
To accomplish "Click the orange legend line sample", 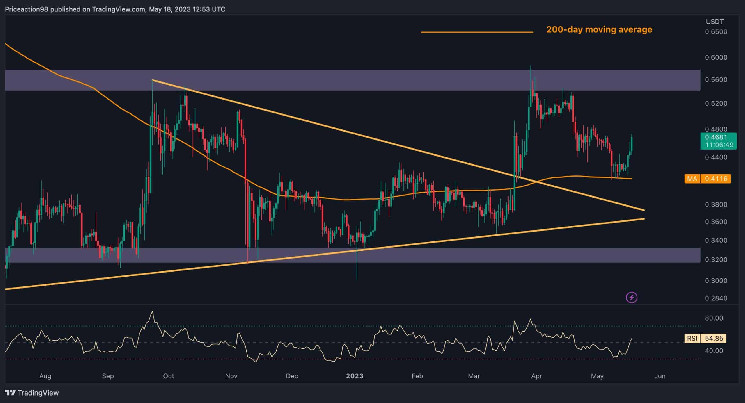I will tap(477, 32).
